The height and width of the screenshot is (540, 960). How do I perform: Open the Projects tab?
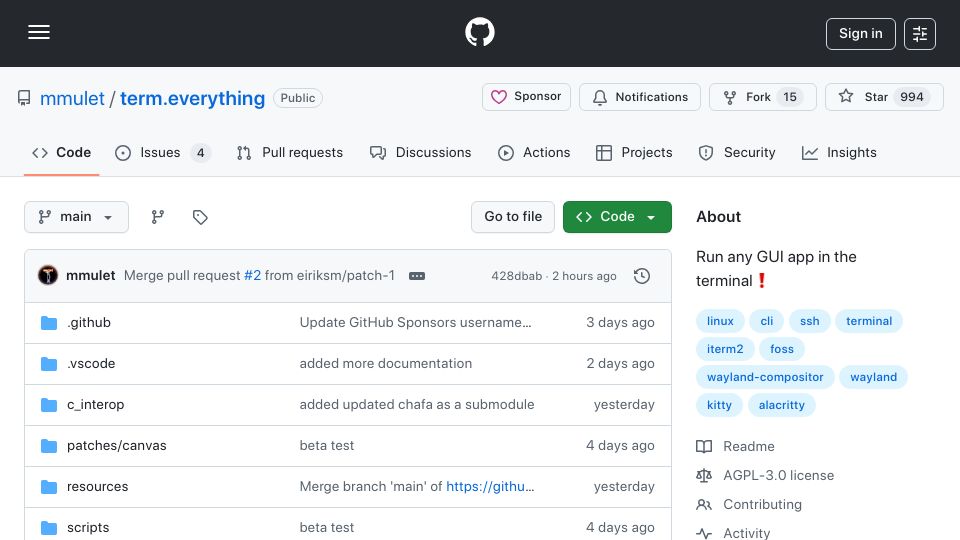(634, 152)
